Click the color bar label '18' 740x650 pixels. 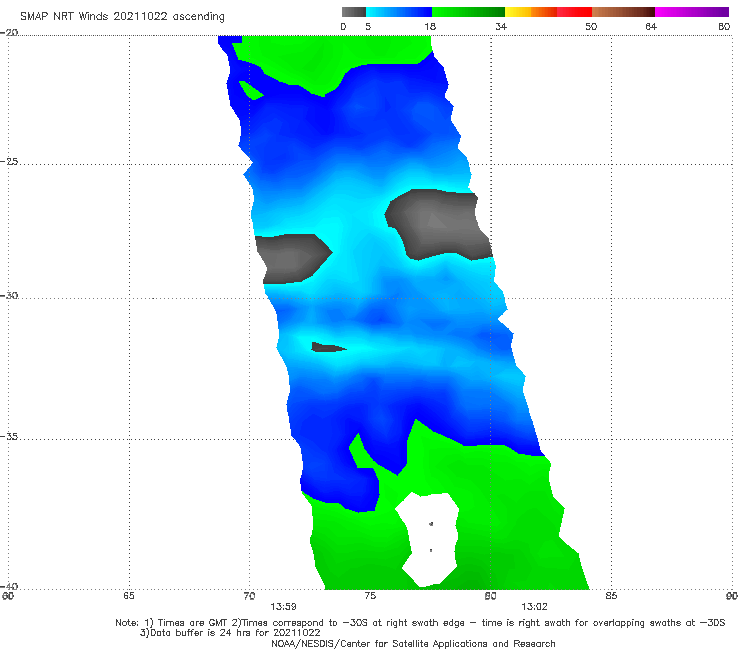click(x=430, y=26)
